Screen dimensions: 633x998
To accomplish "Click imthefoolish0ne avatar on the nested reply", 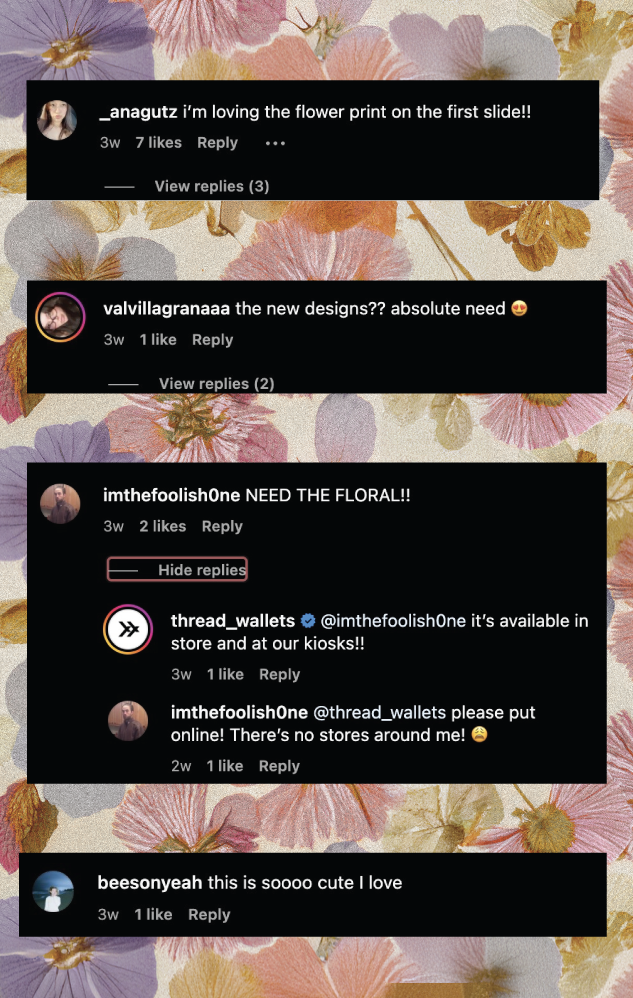I will click(x=128, y=721).
